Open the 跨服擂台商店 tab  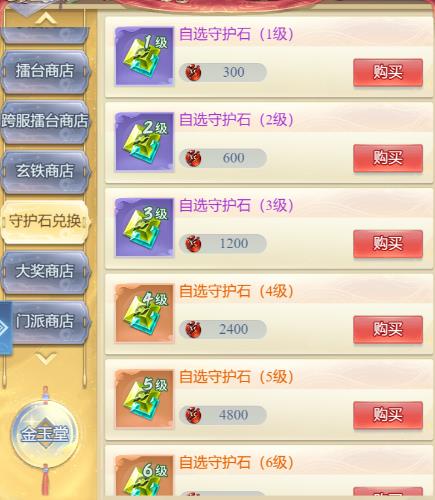click(x=45, y=121)
